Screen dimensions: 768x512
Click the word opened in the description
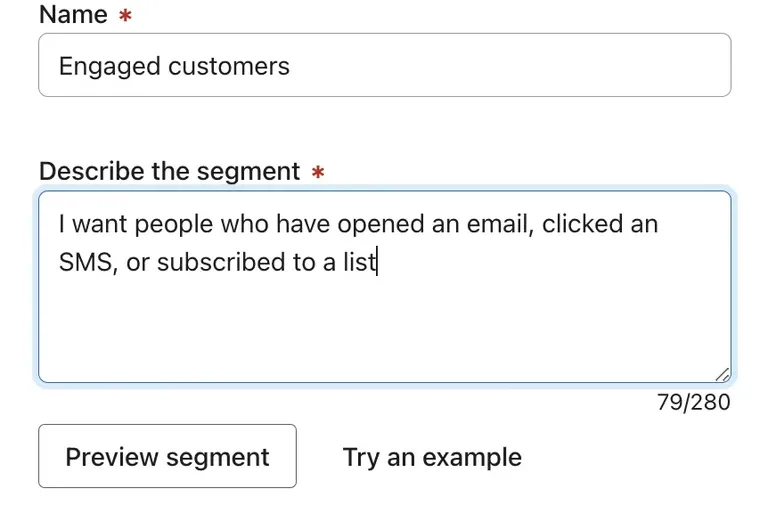tap(381, 223)
